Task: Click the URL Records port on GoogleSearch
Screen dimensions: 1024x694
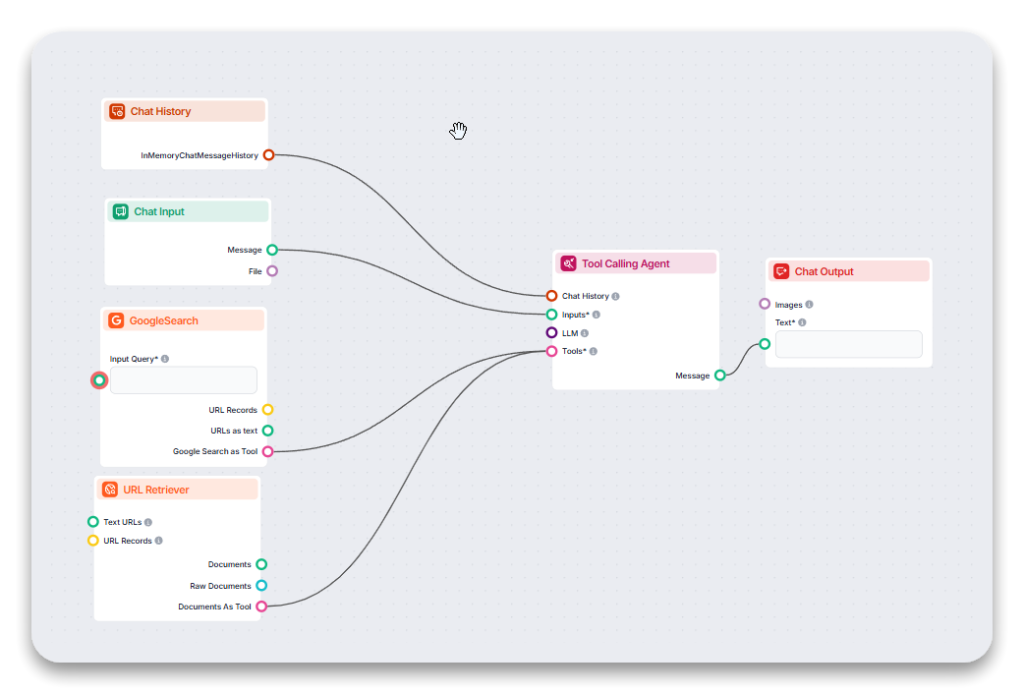Action: pyautogui.click(x=268, y=409)
